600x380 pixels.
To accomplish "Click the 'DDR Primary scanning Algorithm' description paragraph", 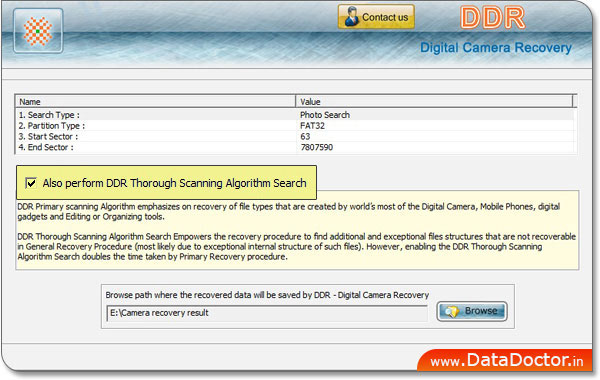I will click(289, 212).
